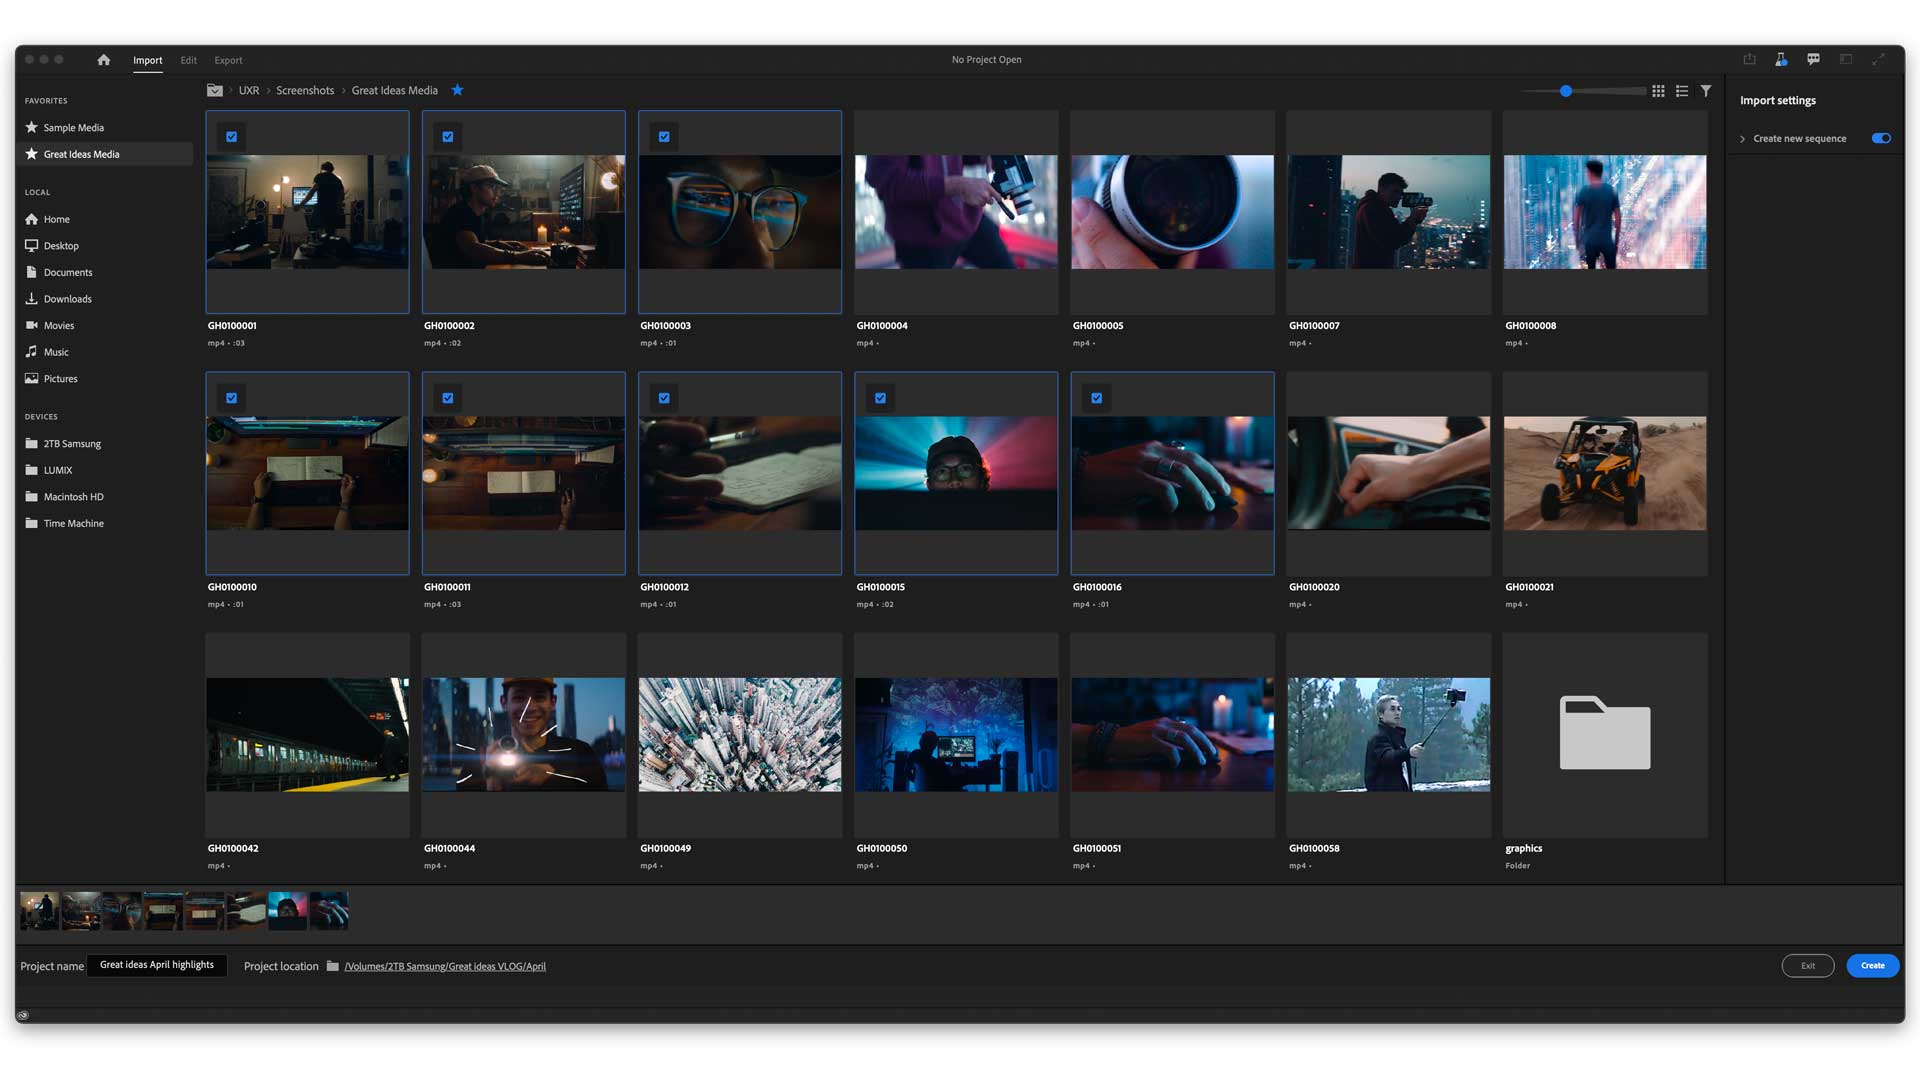Open the beta flask feedback icon
Screen dimensions: 1920x1080
click(1781, 60)
